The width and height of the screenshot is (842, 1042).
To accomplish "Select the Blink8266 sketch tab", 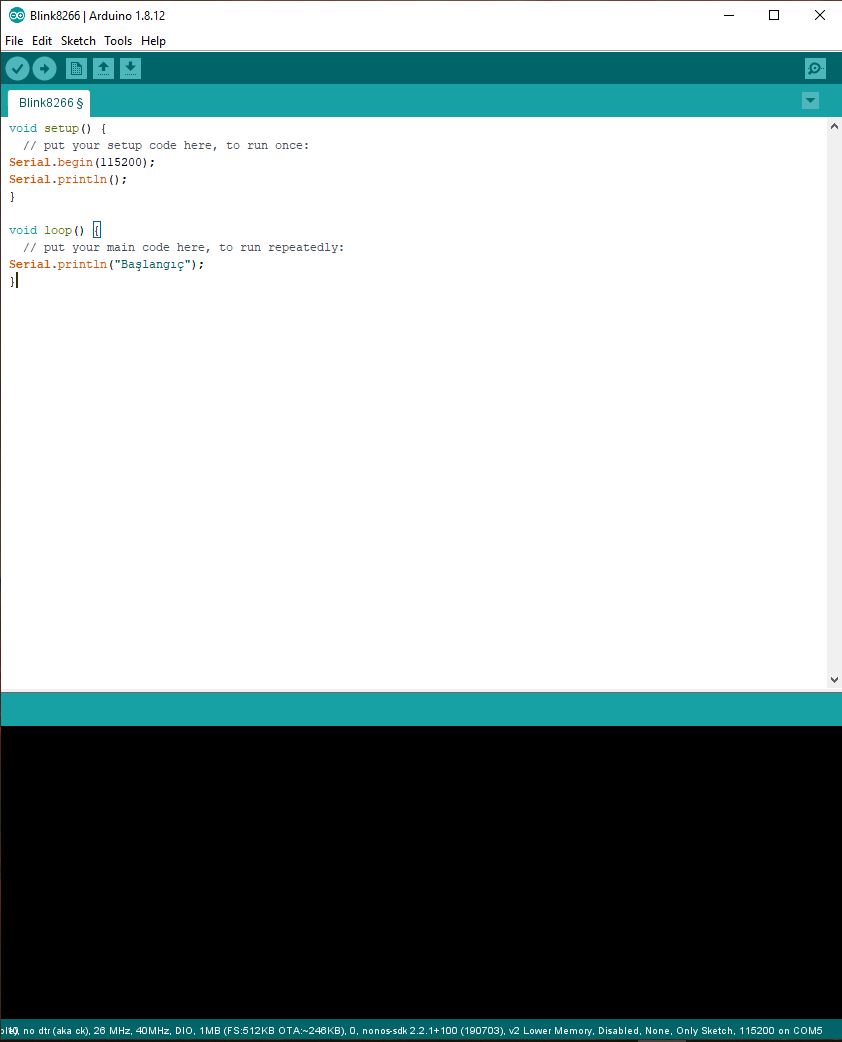I will 49,103.
